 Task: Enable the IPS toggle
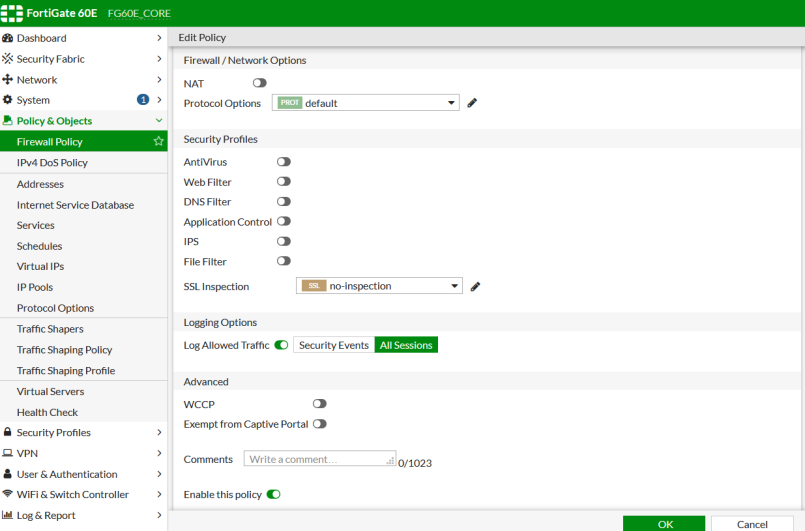point(283,241)
